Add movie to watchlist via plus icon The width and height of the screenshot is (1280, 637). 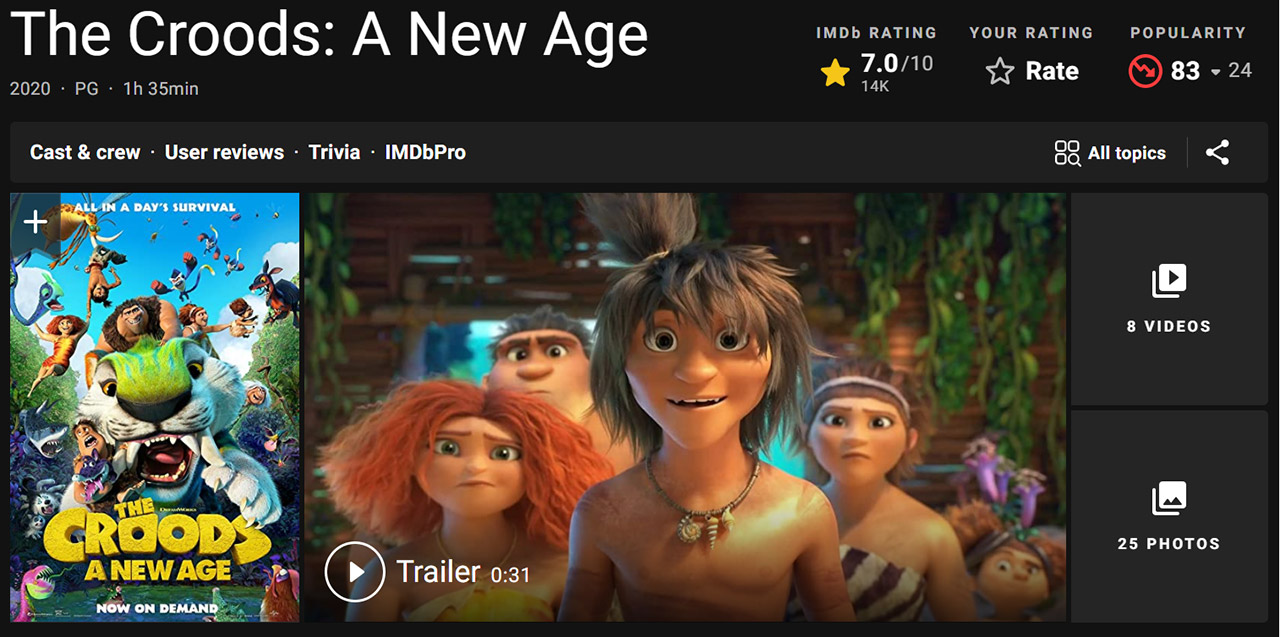(35, 222)
